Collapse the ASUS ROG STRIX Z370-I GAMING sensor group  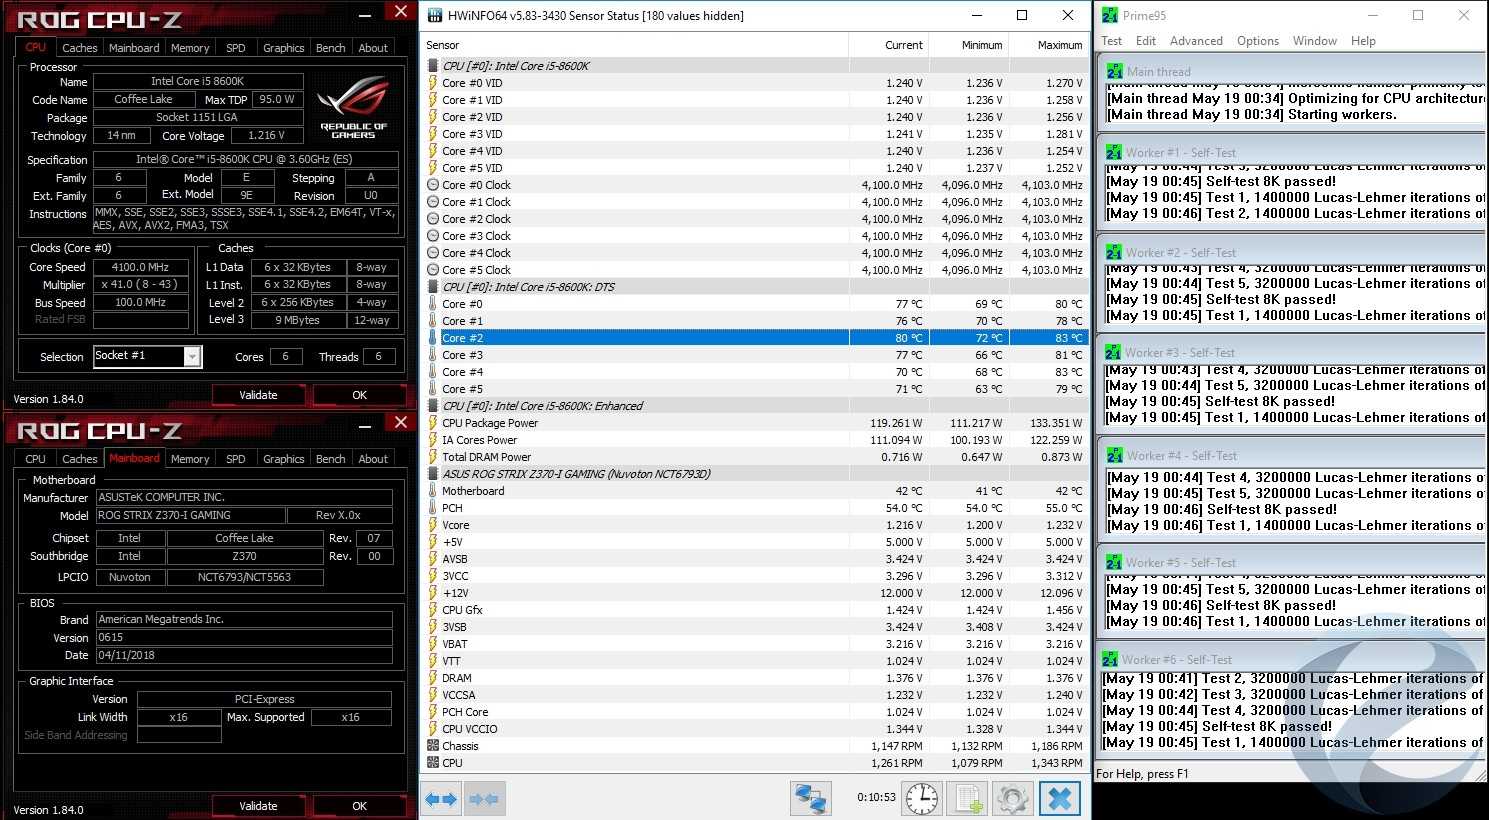[433, 474]
